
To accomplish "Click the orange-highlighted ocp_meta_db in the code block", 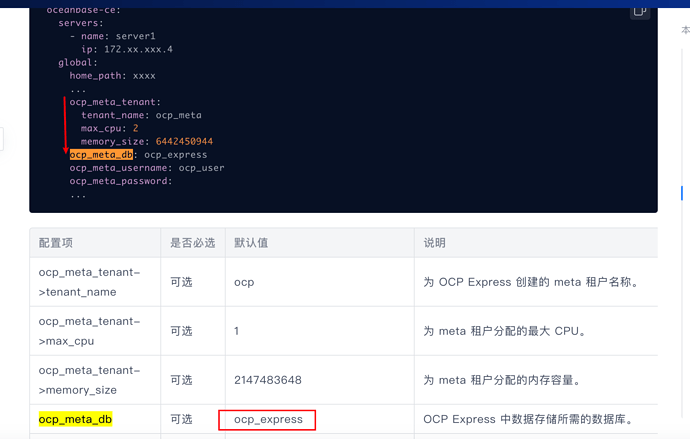I will click(x=101, y=155).
